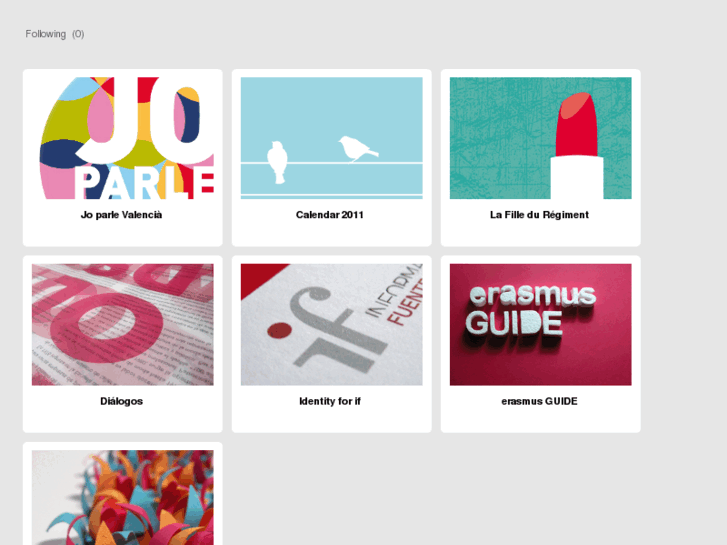The width and height of the screenshot is (727, 545).
Task: Open the lipstick artwork thumbnail
Action: [x=541, y=138]
